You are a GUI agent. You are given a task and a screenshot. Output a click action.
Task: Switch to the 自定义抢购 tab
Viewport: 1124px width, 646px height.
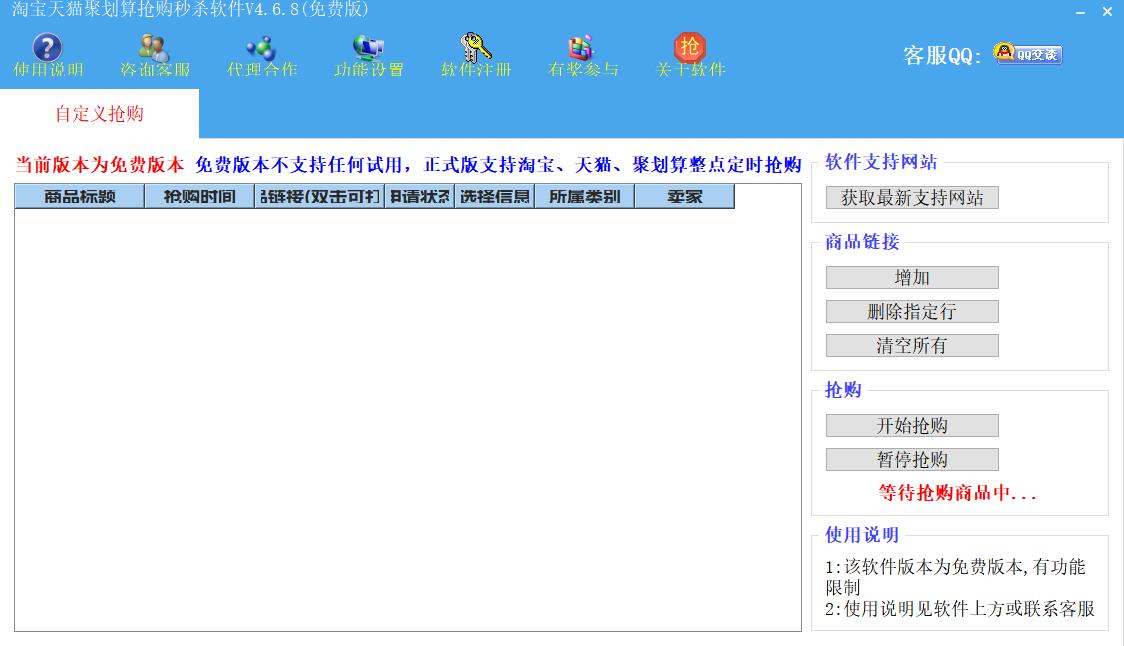coord(99,114)
